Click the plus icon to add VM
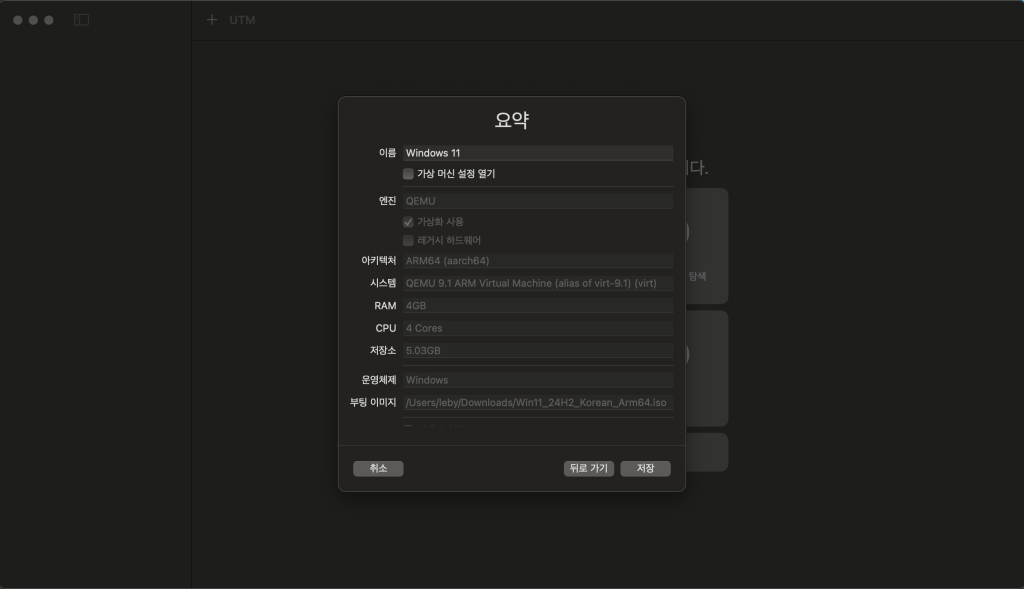Screen dimensions: 1024x589 (212, 20)
